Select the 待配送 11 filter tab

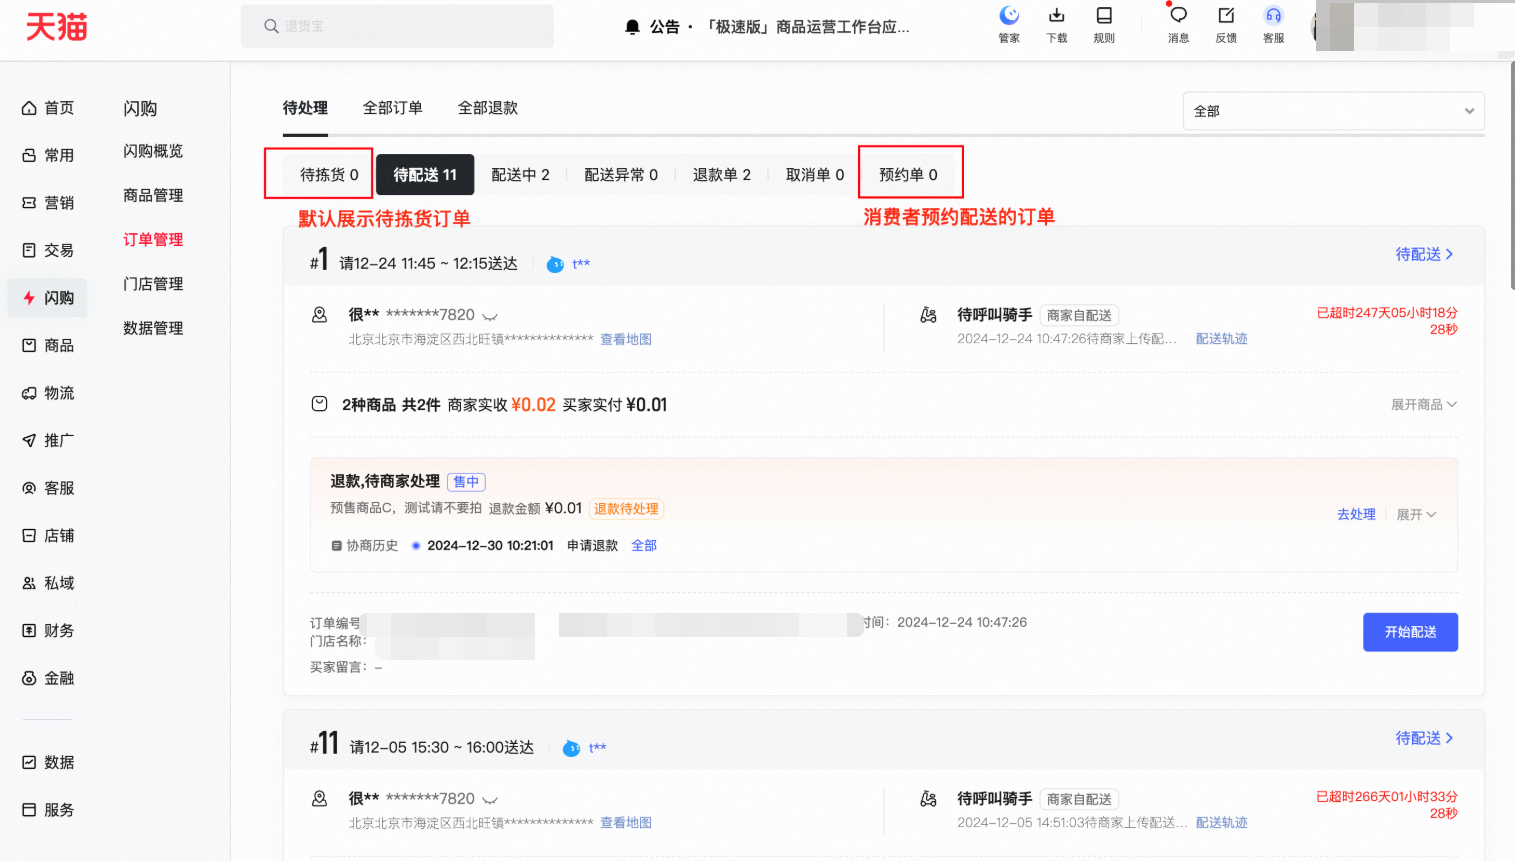425,175
